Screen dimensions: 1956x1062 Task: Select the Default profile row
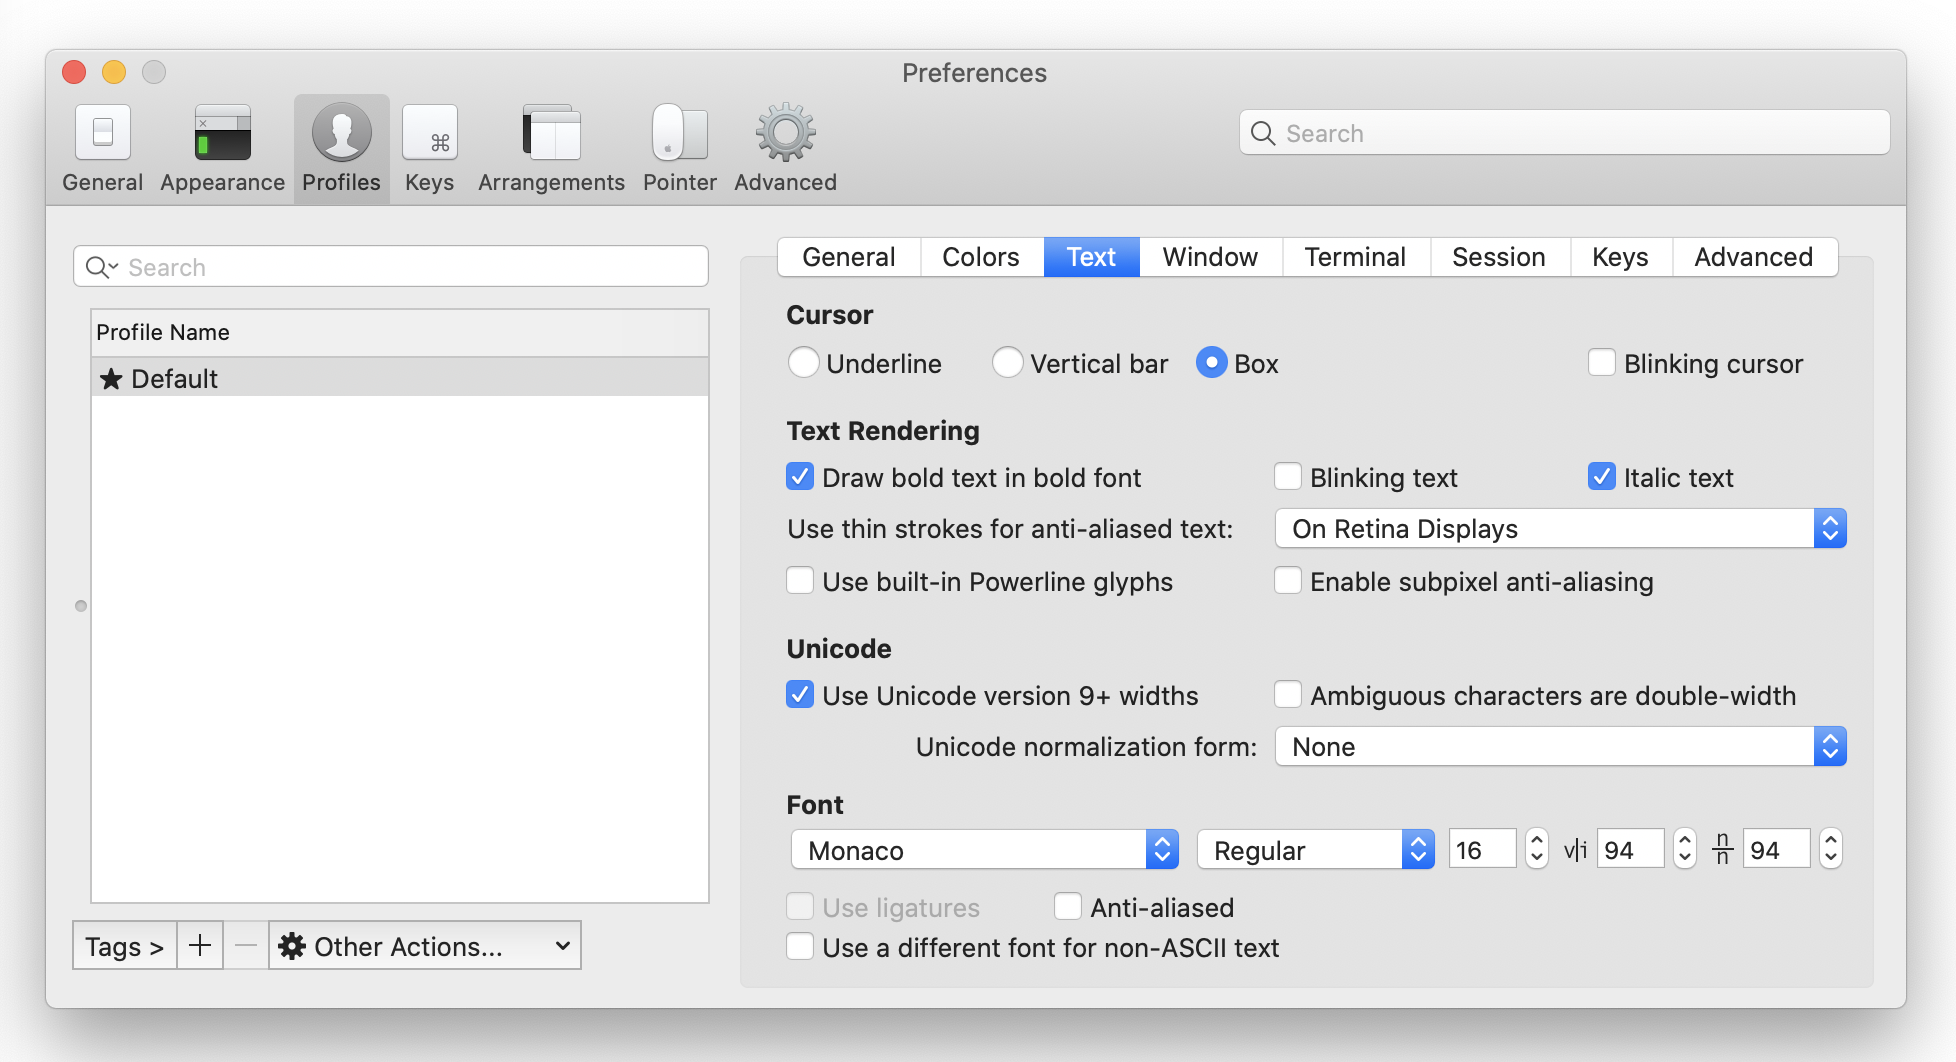point(300,378)
